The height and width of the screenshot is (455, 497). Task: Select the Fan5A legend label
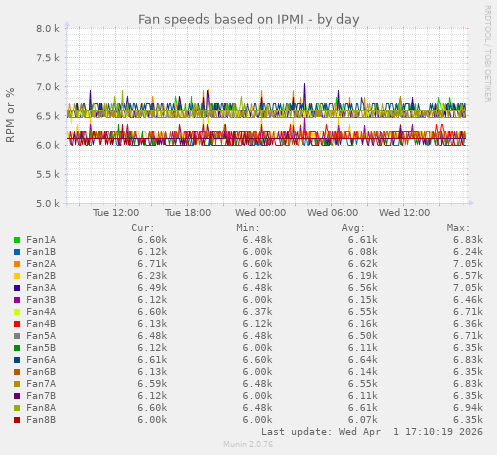point(41,336)
